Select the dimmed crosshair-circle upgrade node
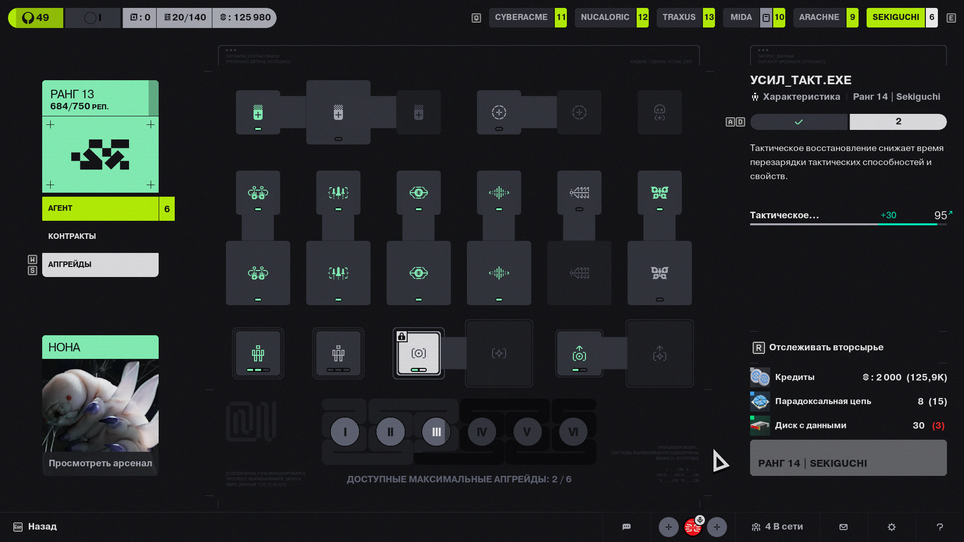 tap(579, 112)
